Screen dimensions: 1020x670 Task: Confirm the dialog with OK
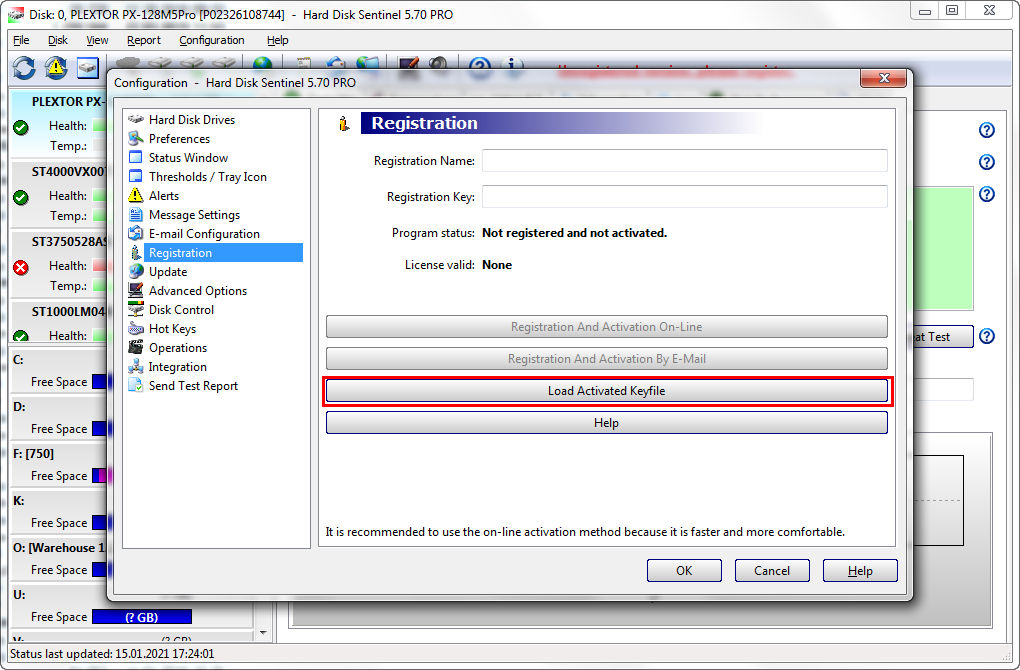(x=684, y=570)
